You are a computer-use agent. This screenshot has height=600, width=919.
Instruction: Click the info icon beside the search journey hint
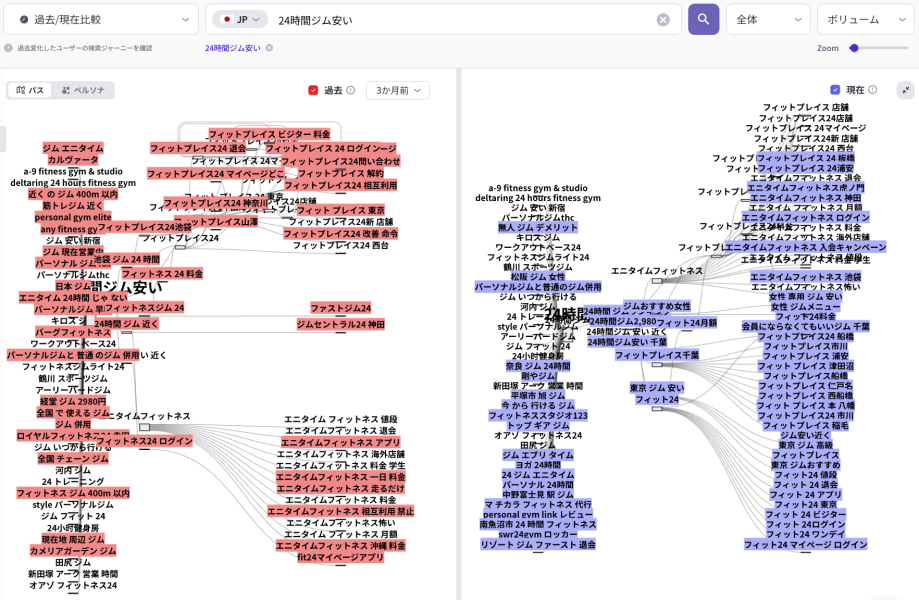9,48
